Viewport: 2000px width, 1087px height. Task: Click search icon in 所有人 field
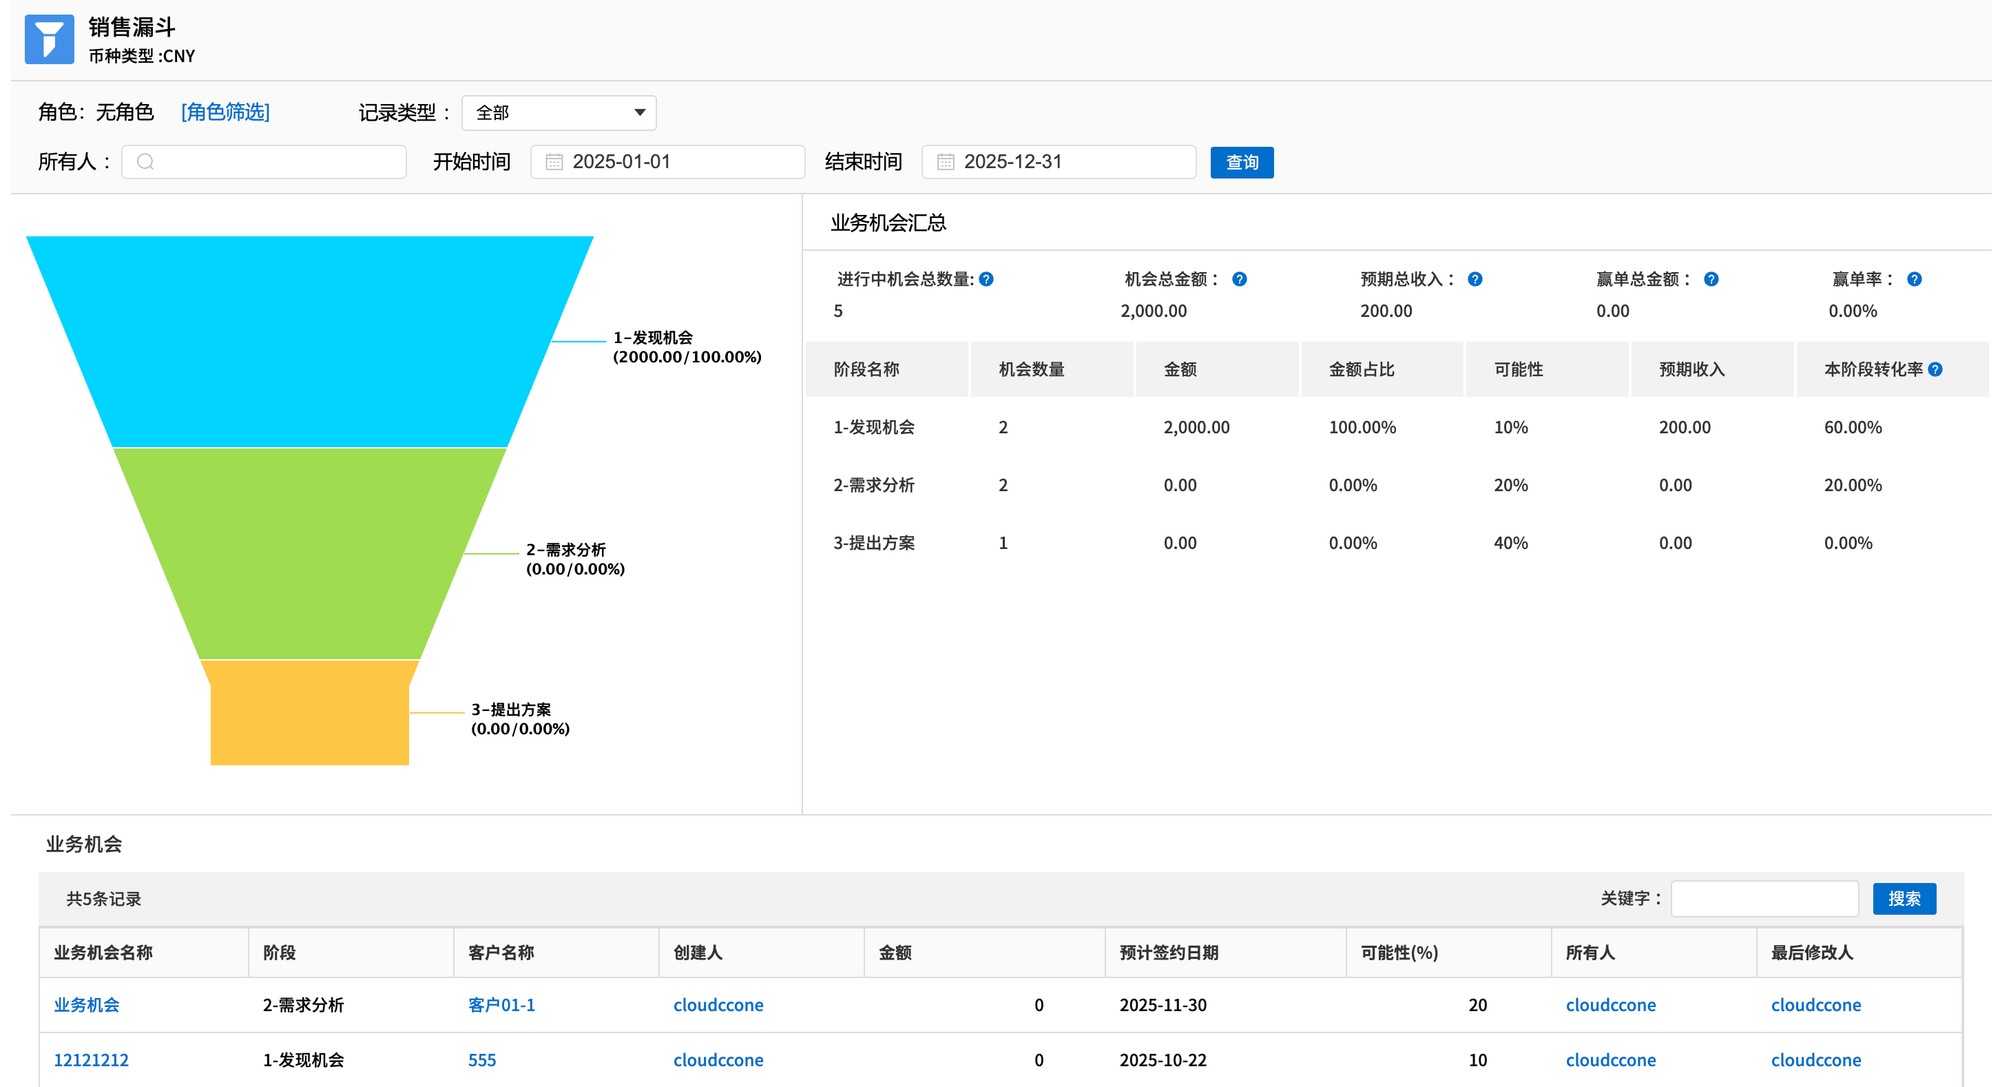(x=146, y=162)
